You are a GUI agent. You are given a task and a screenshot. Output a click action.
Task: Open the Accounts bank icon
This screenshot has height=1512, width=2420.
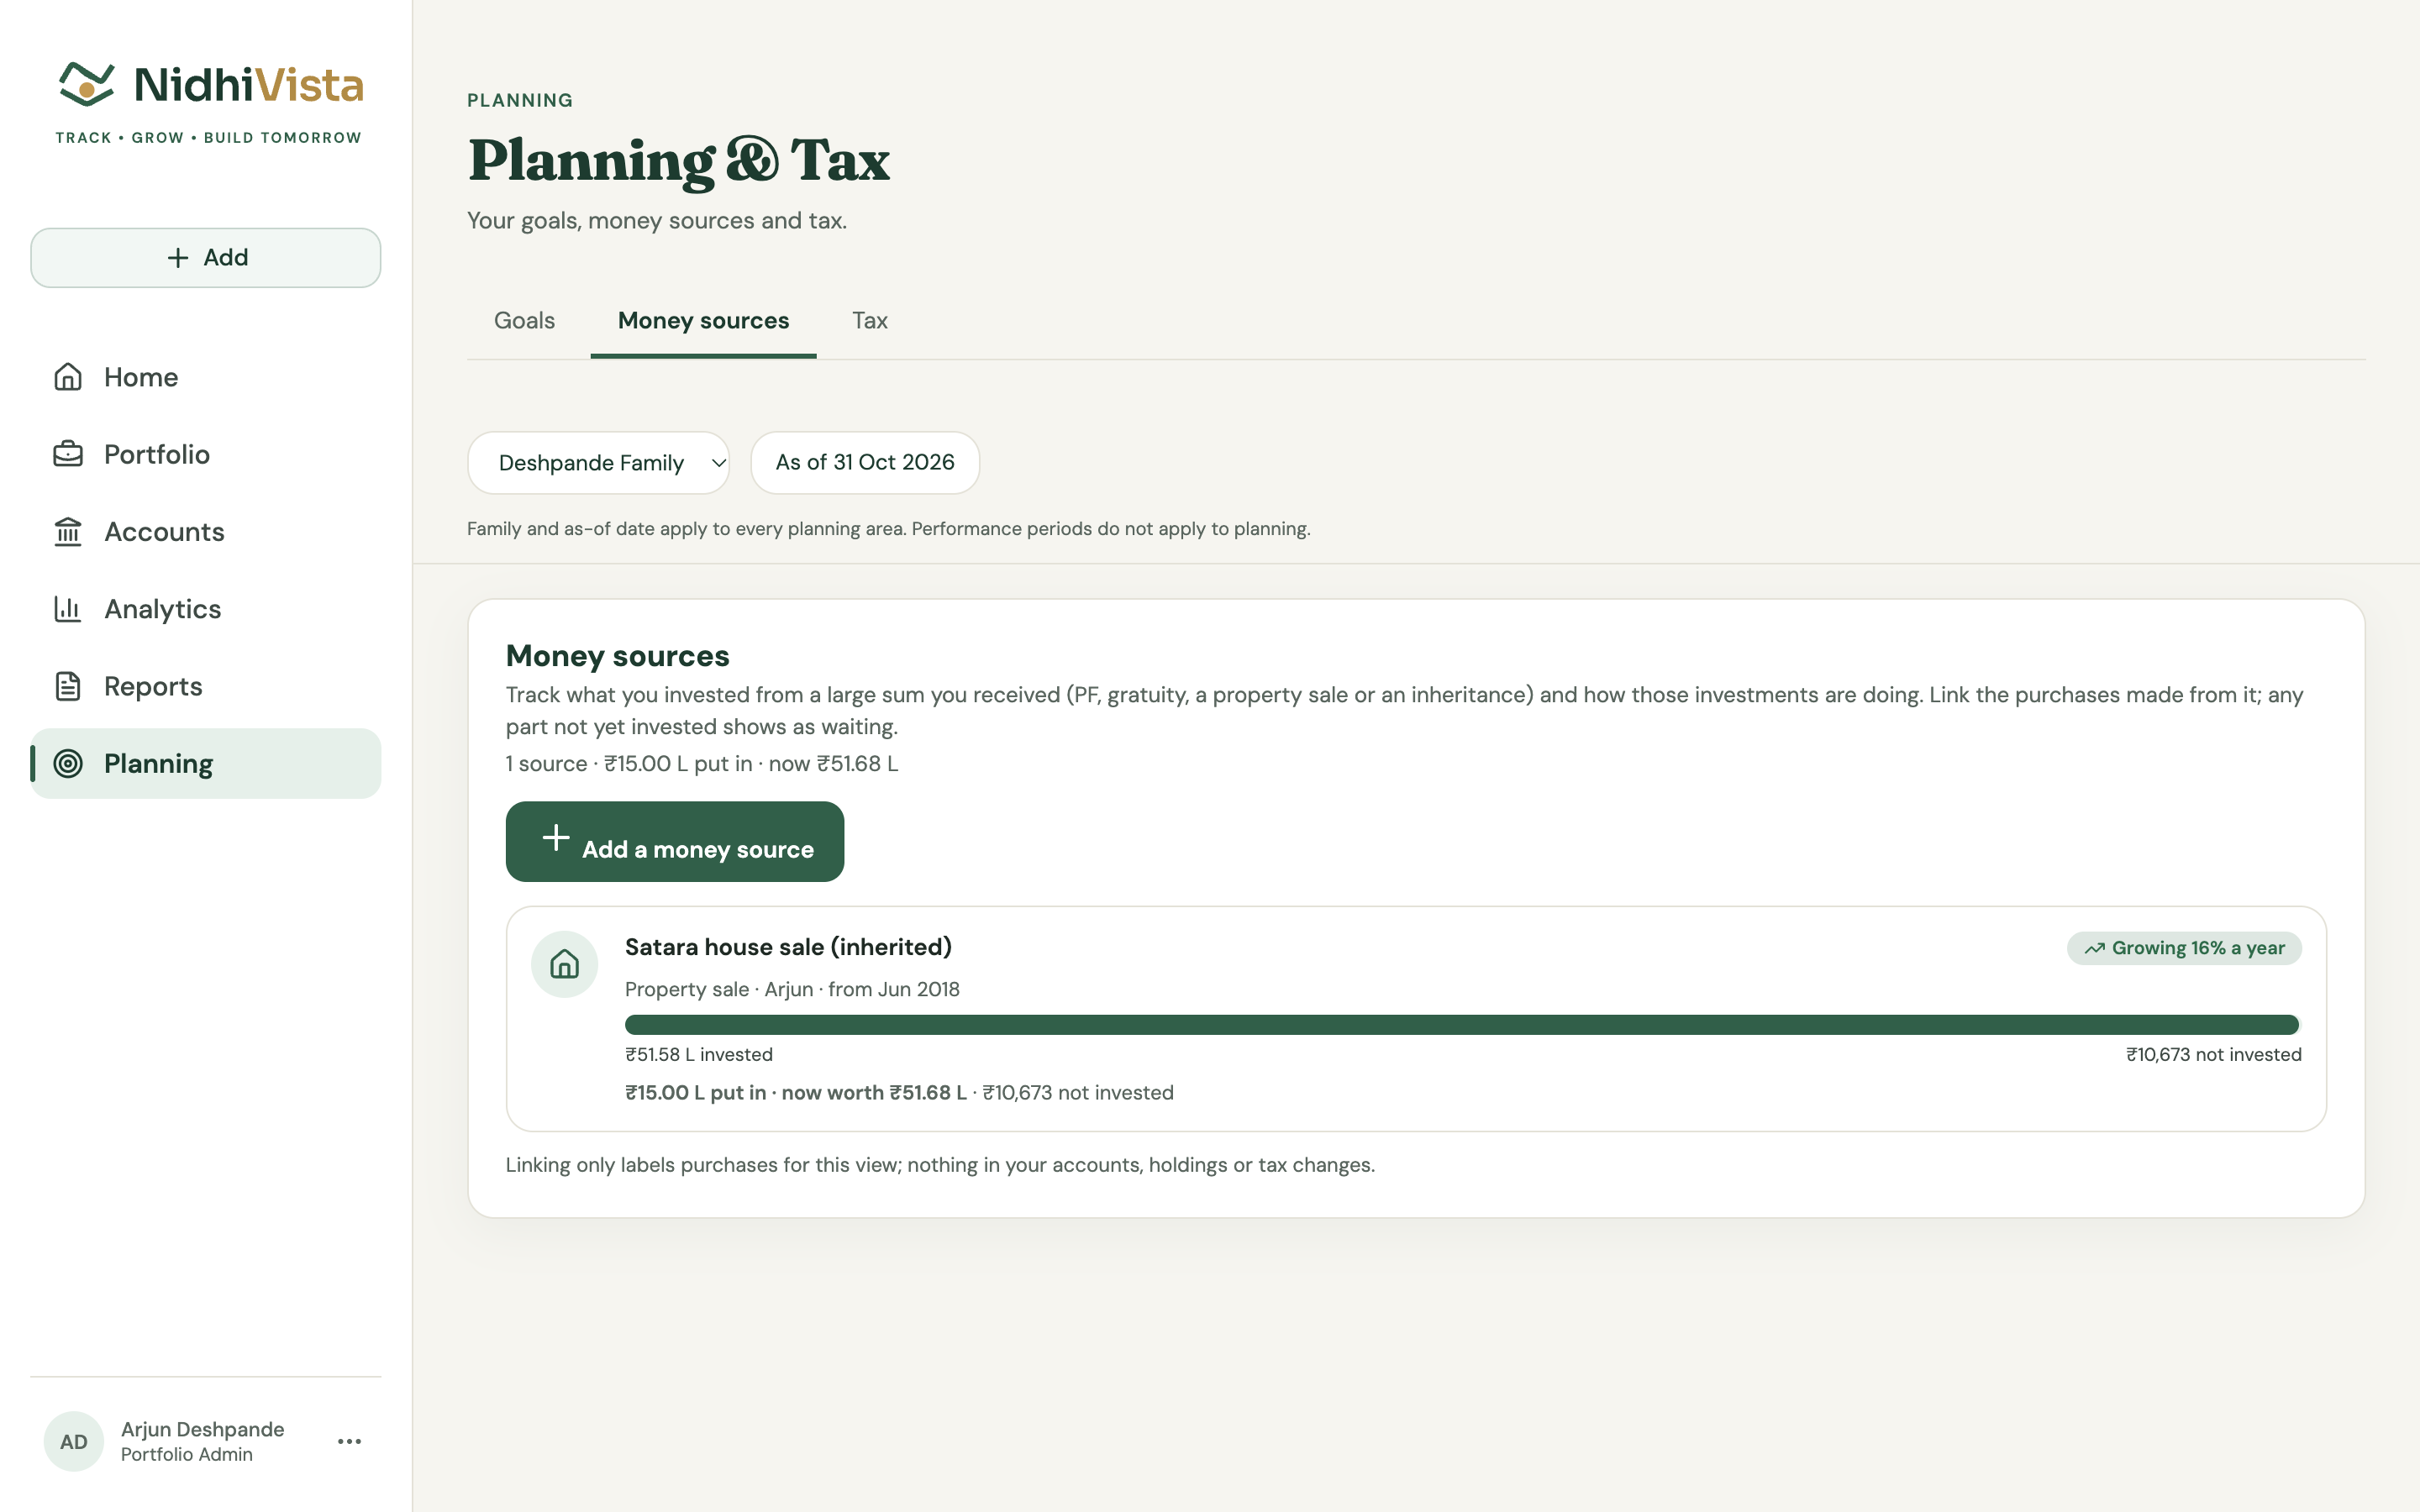pyautogui.click(x=68, y=531)
